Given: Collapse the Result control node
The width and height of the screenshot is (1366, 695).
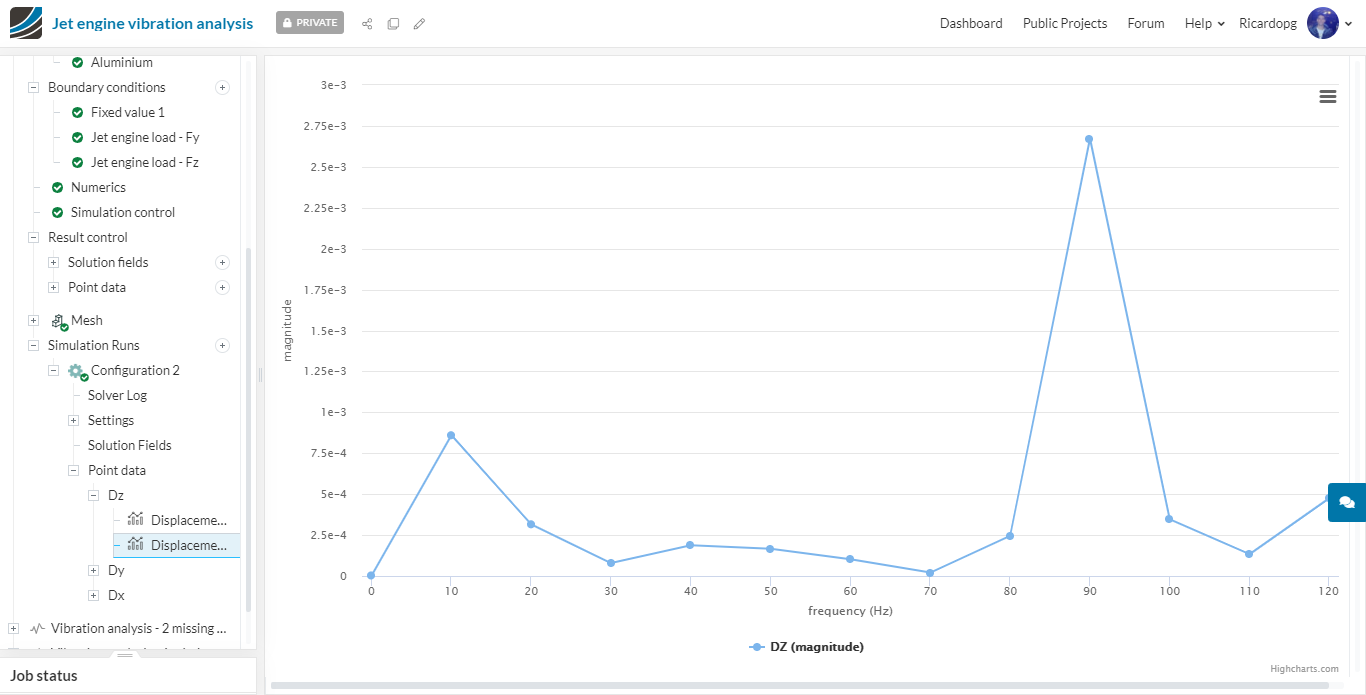Looking at the screenshot, I should [x=33, y=237].
